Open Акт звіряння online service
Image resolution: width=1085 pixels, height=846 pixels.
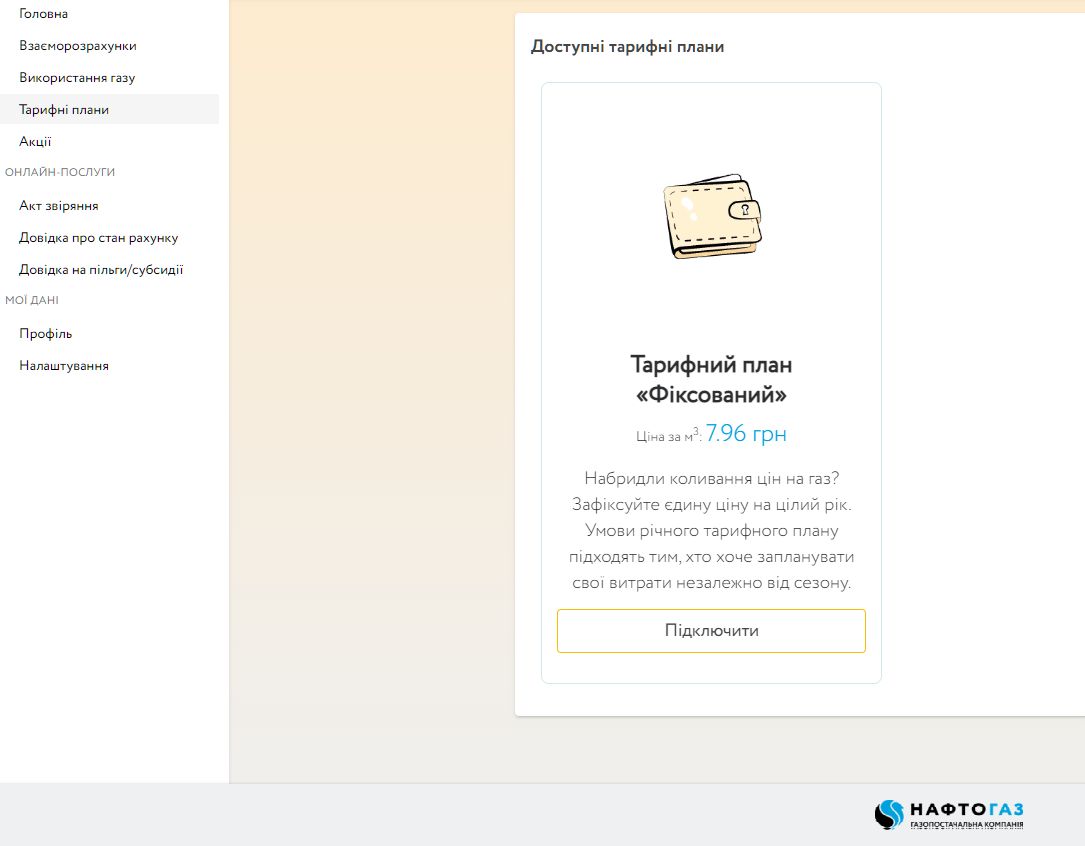point(59,206)
